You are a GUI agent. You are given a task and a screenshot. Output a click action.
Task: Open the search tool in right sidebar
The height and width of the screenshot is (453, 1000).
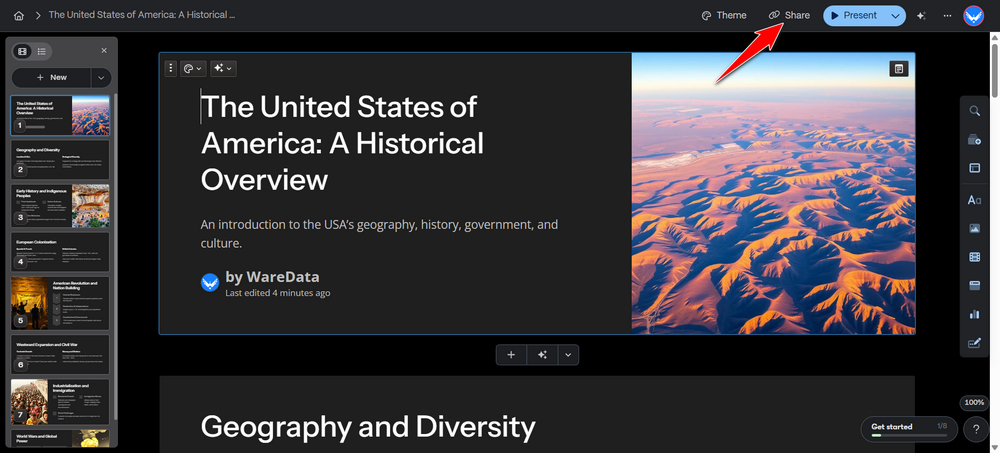pos(974,111)
